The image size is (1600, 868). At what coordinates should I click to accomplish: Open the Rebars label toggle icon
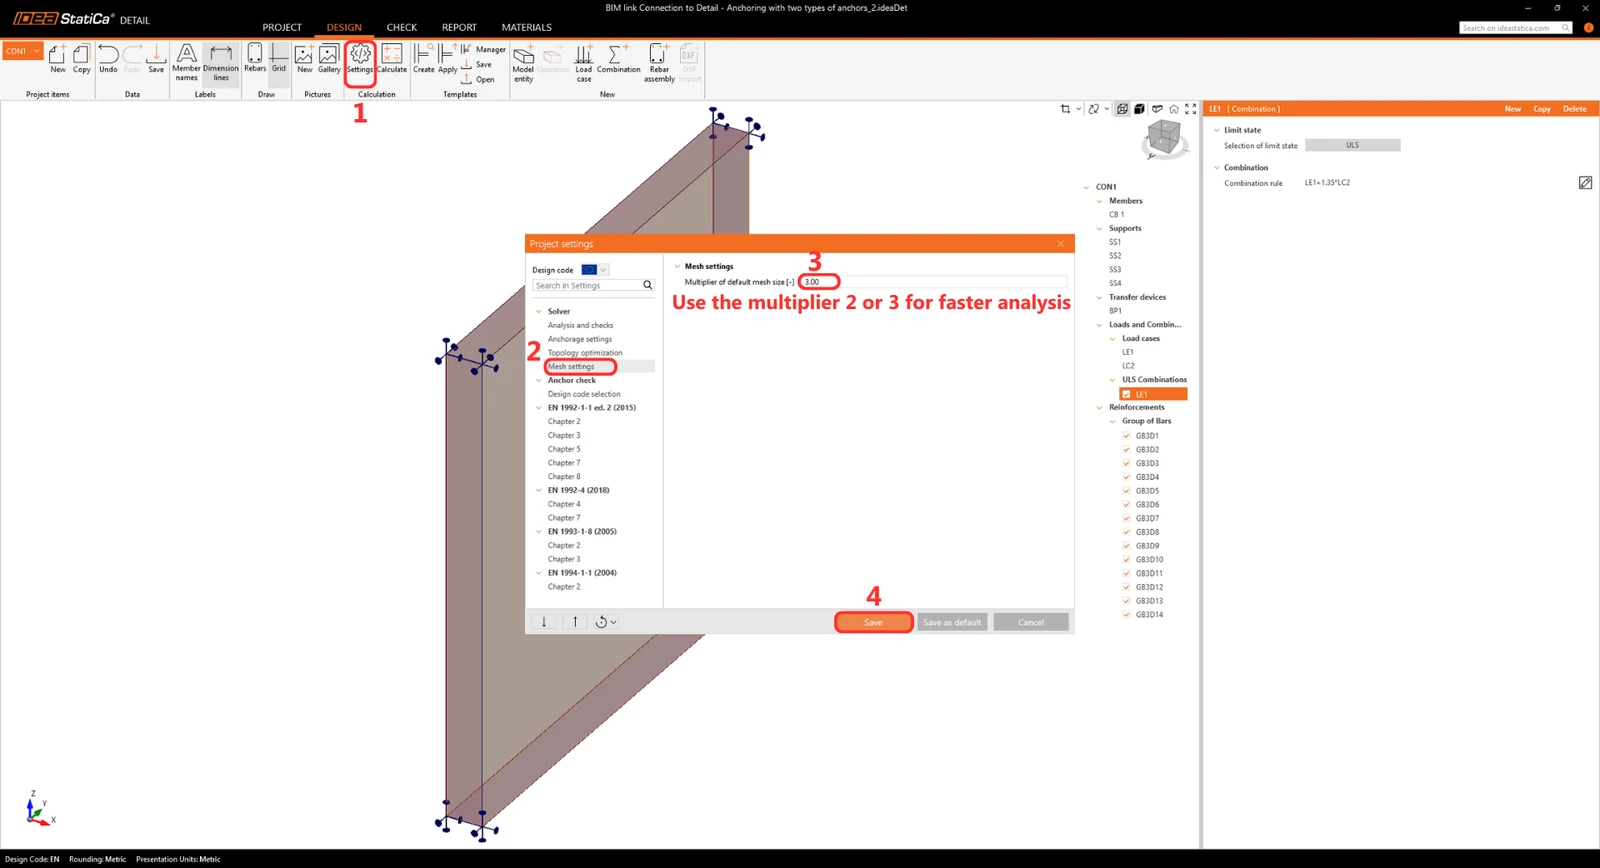tap(255, 59)
